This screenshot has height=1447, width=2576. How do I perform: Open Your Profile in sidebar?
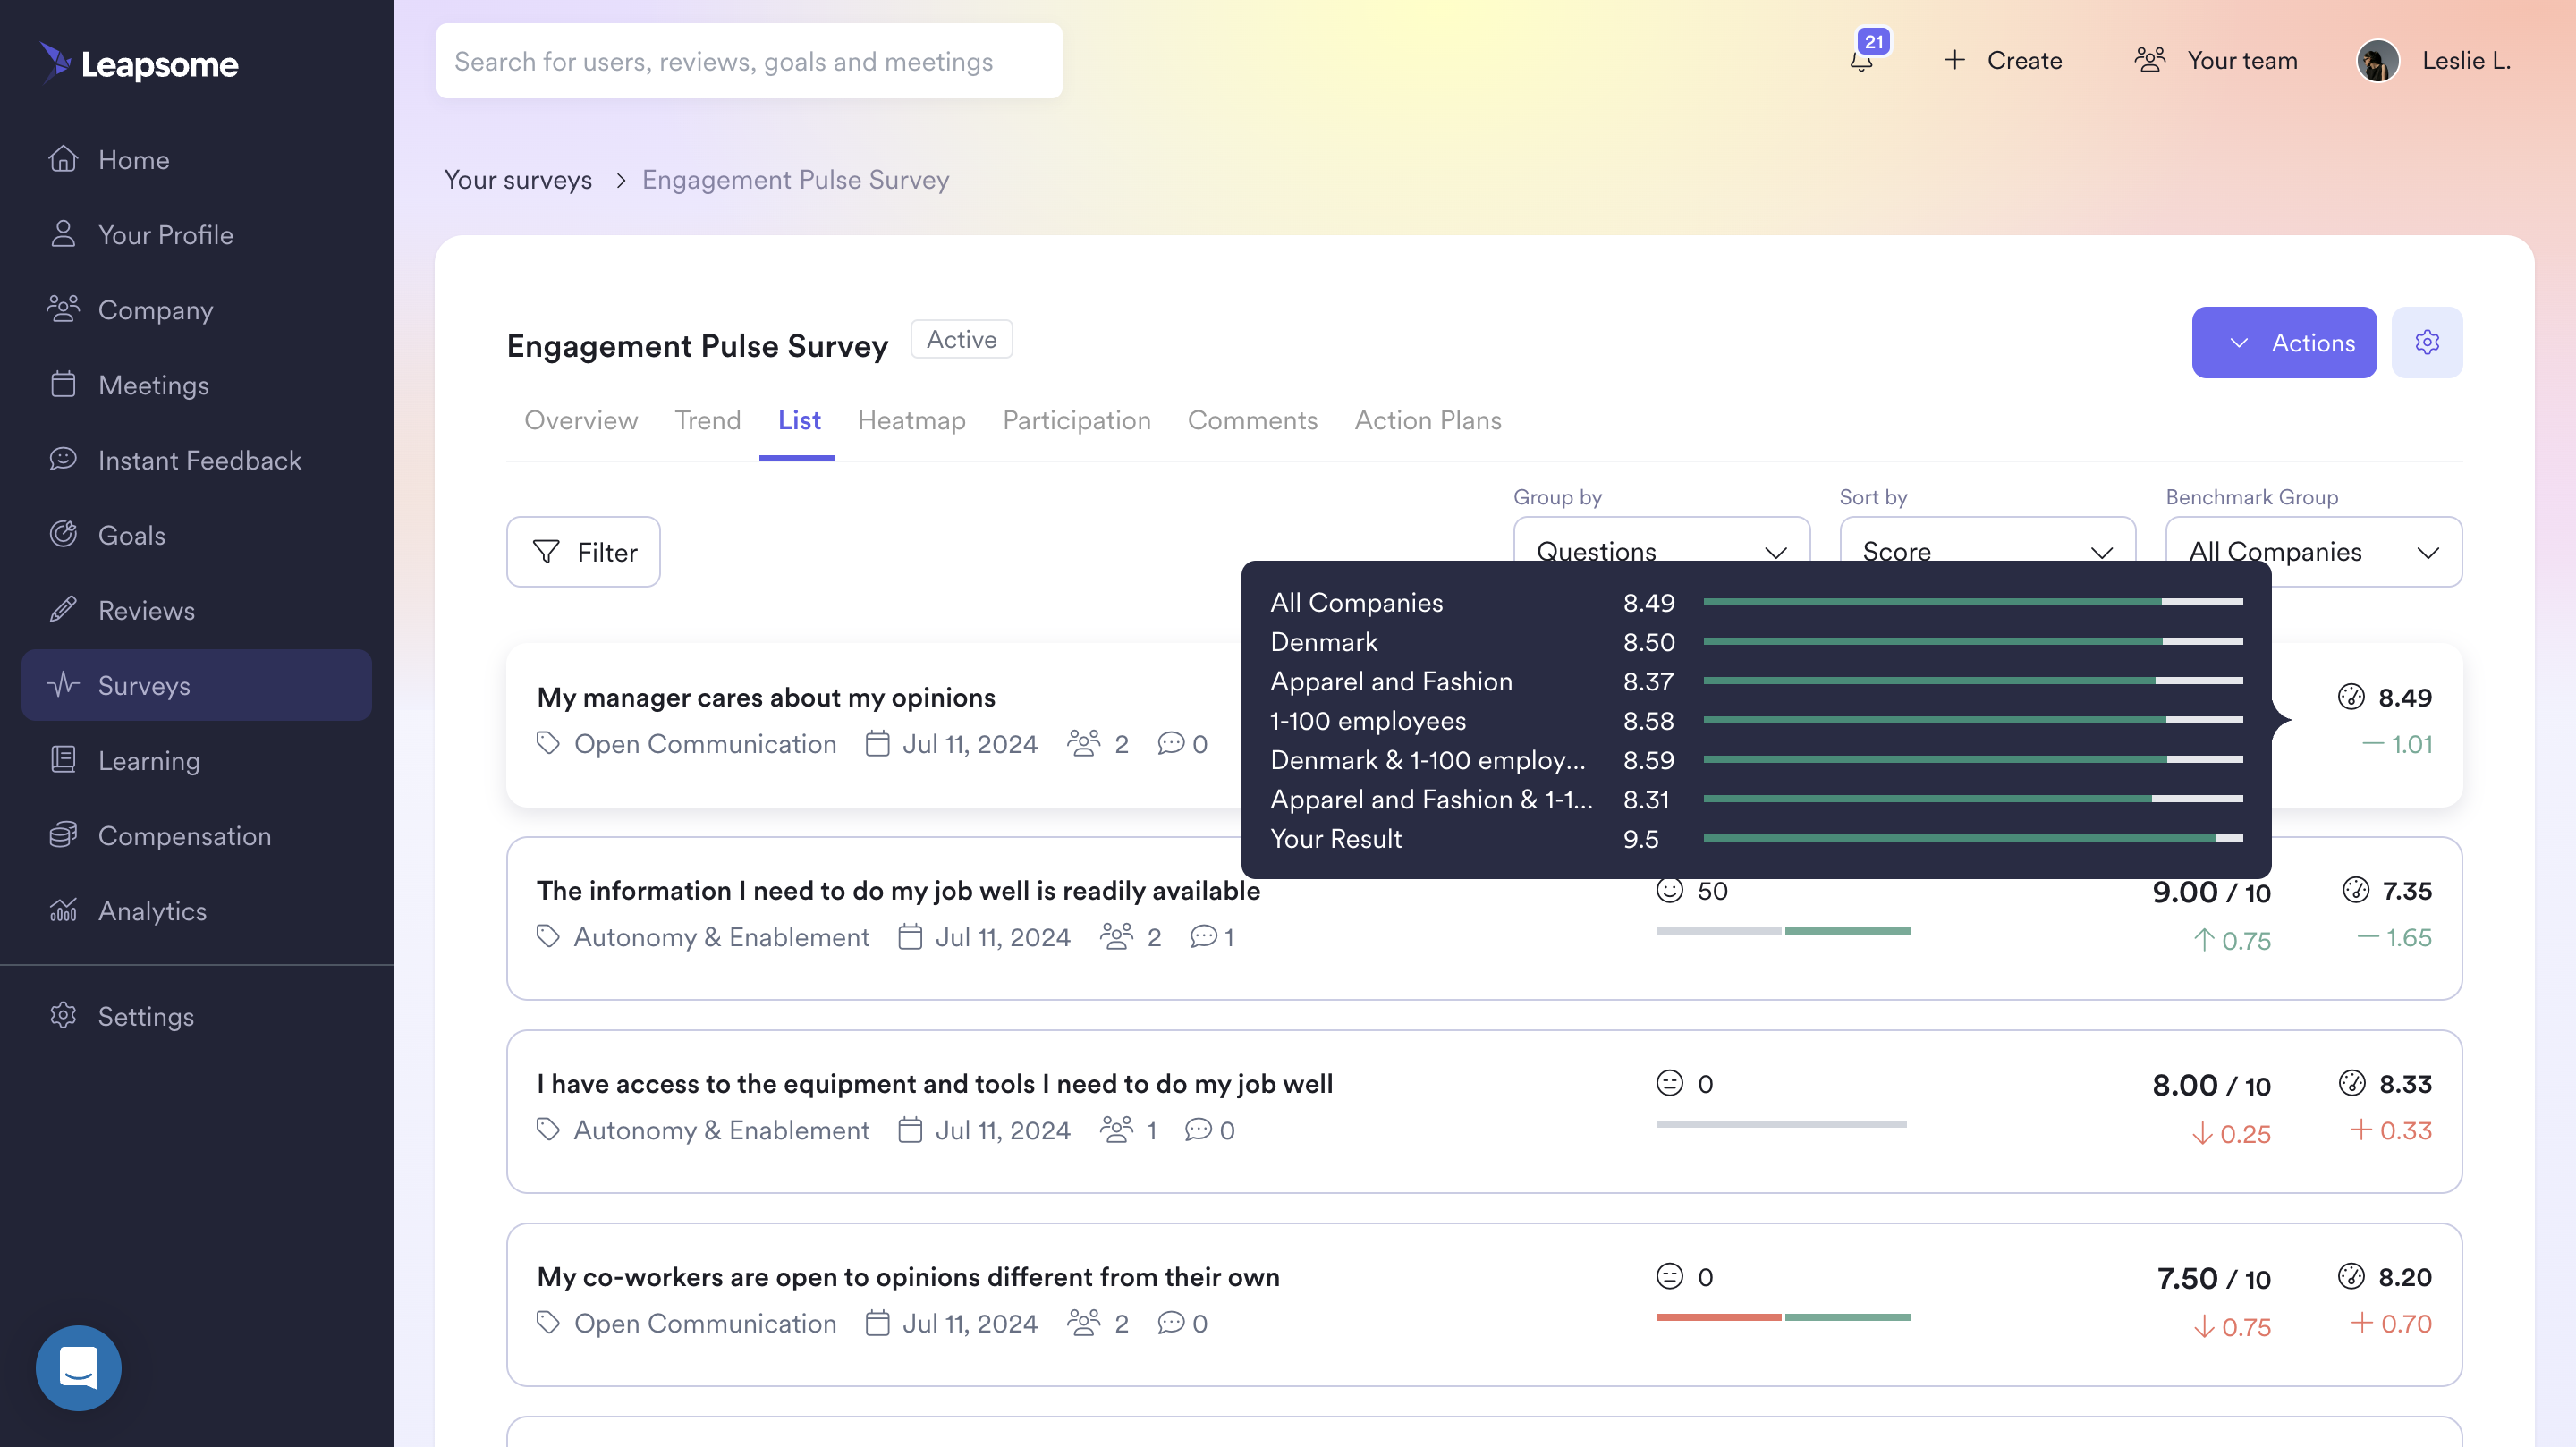pyautogui.click(x=196, y=234)
